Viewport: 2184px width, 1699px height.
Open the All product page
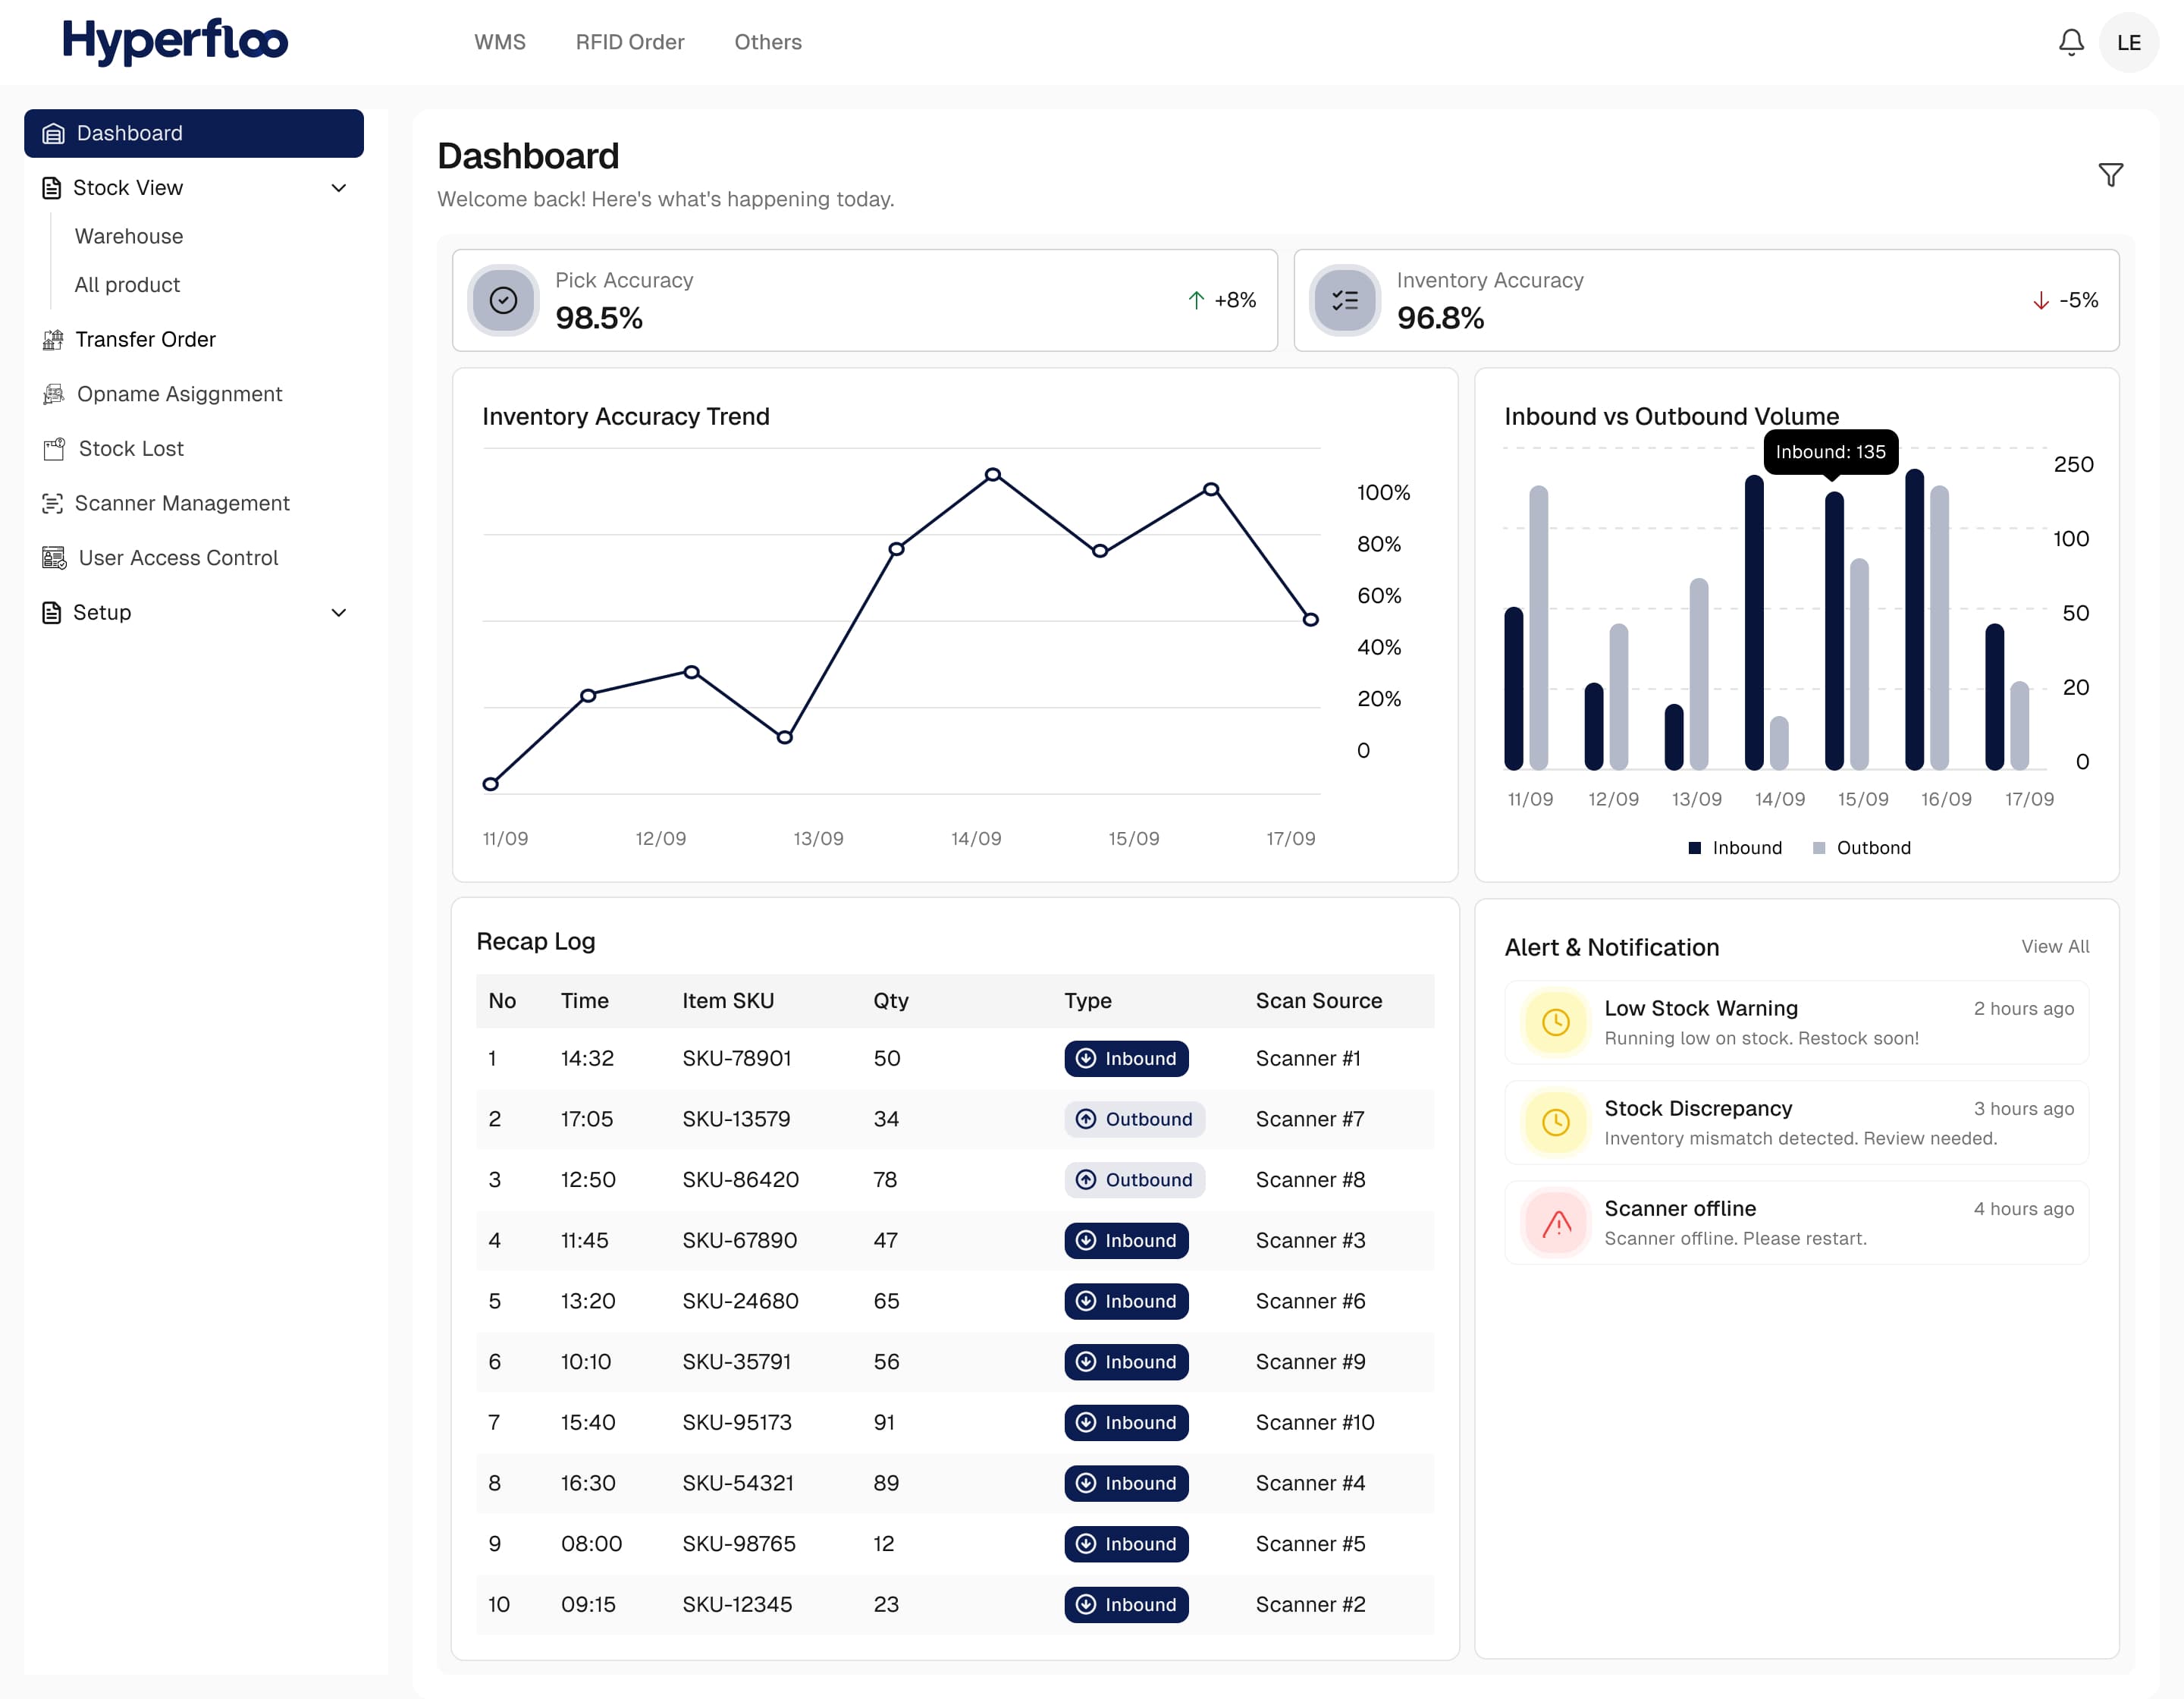(x=127, y=285)
